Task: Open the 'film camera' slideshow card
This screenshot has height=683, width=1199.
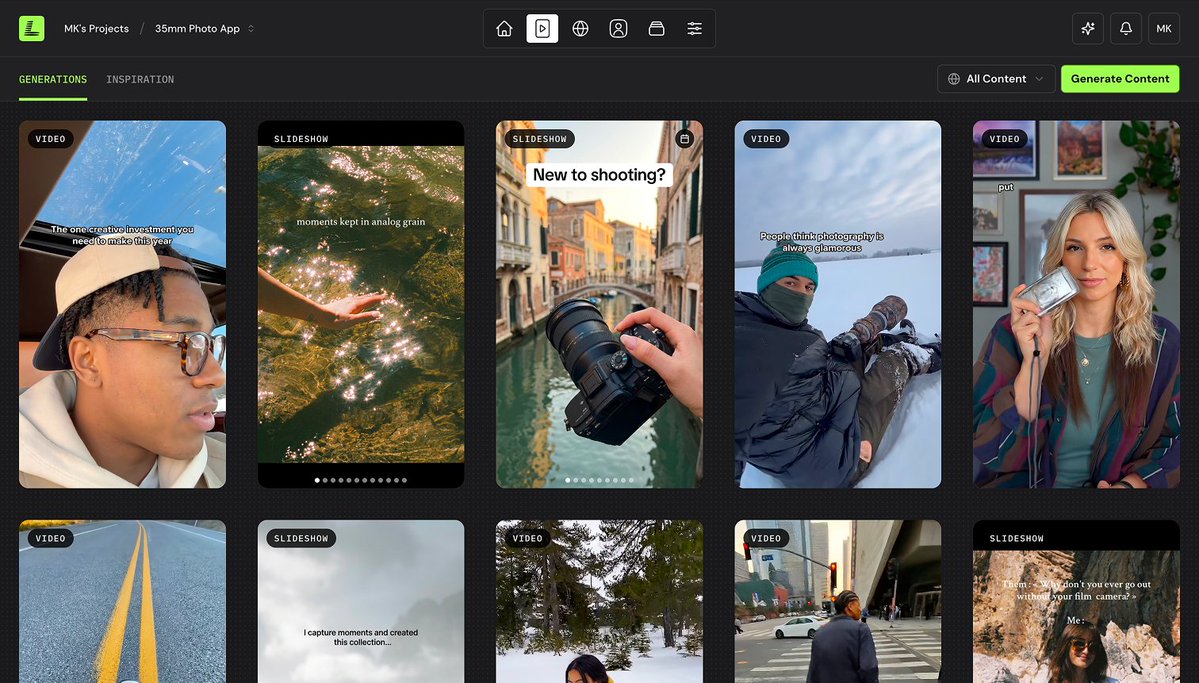Action: pyautogui.click(x=1077, y=601)
